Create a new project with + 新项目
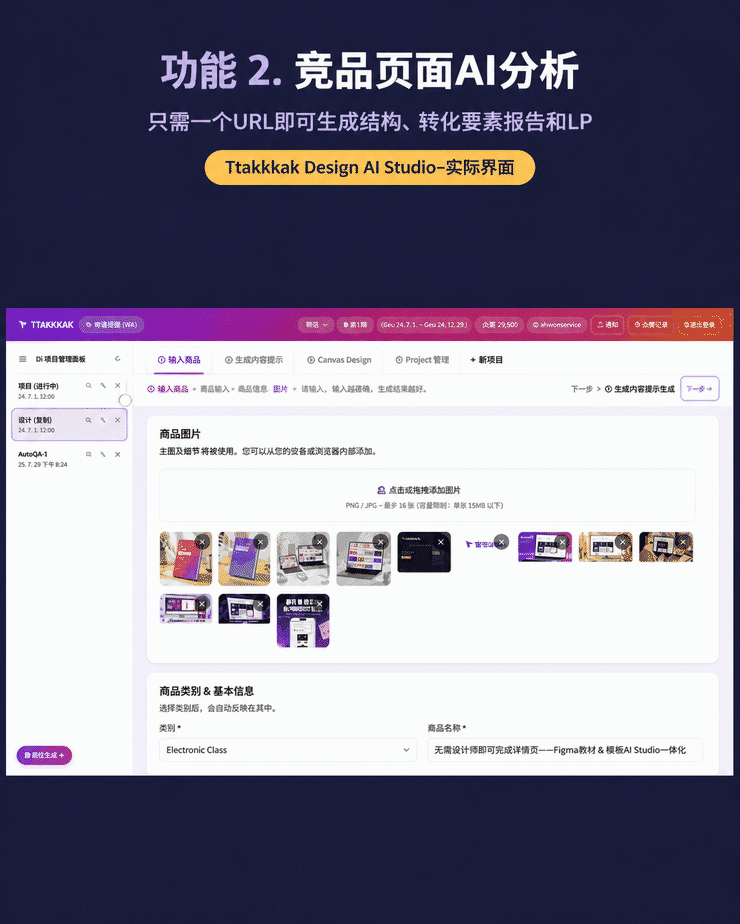 click(x=486, y=359)
